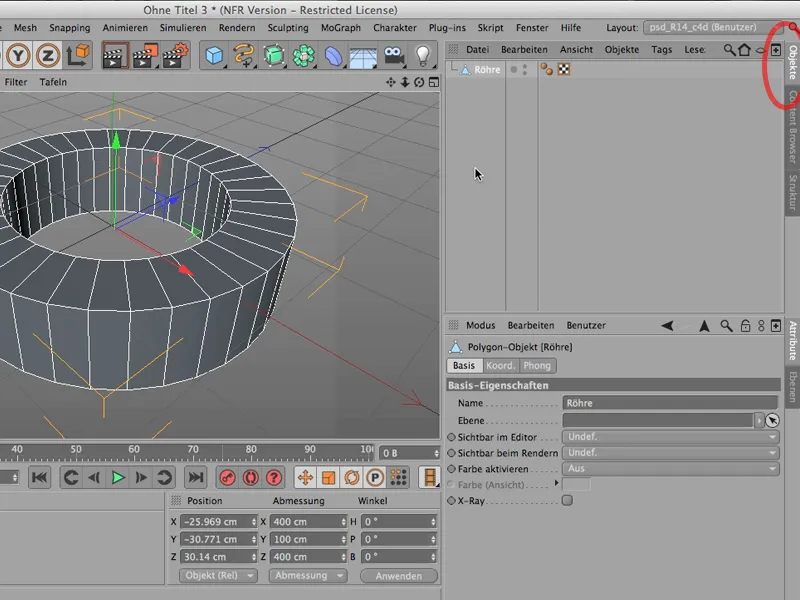Click the Farbe (Ansicht) color swatch
The image size is (800, 600).
pos(577,484)
